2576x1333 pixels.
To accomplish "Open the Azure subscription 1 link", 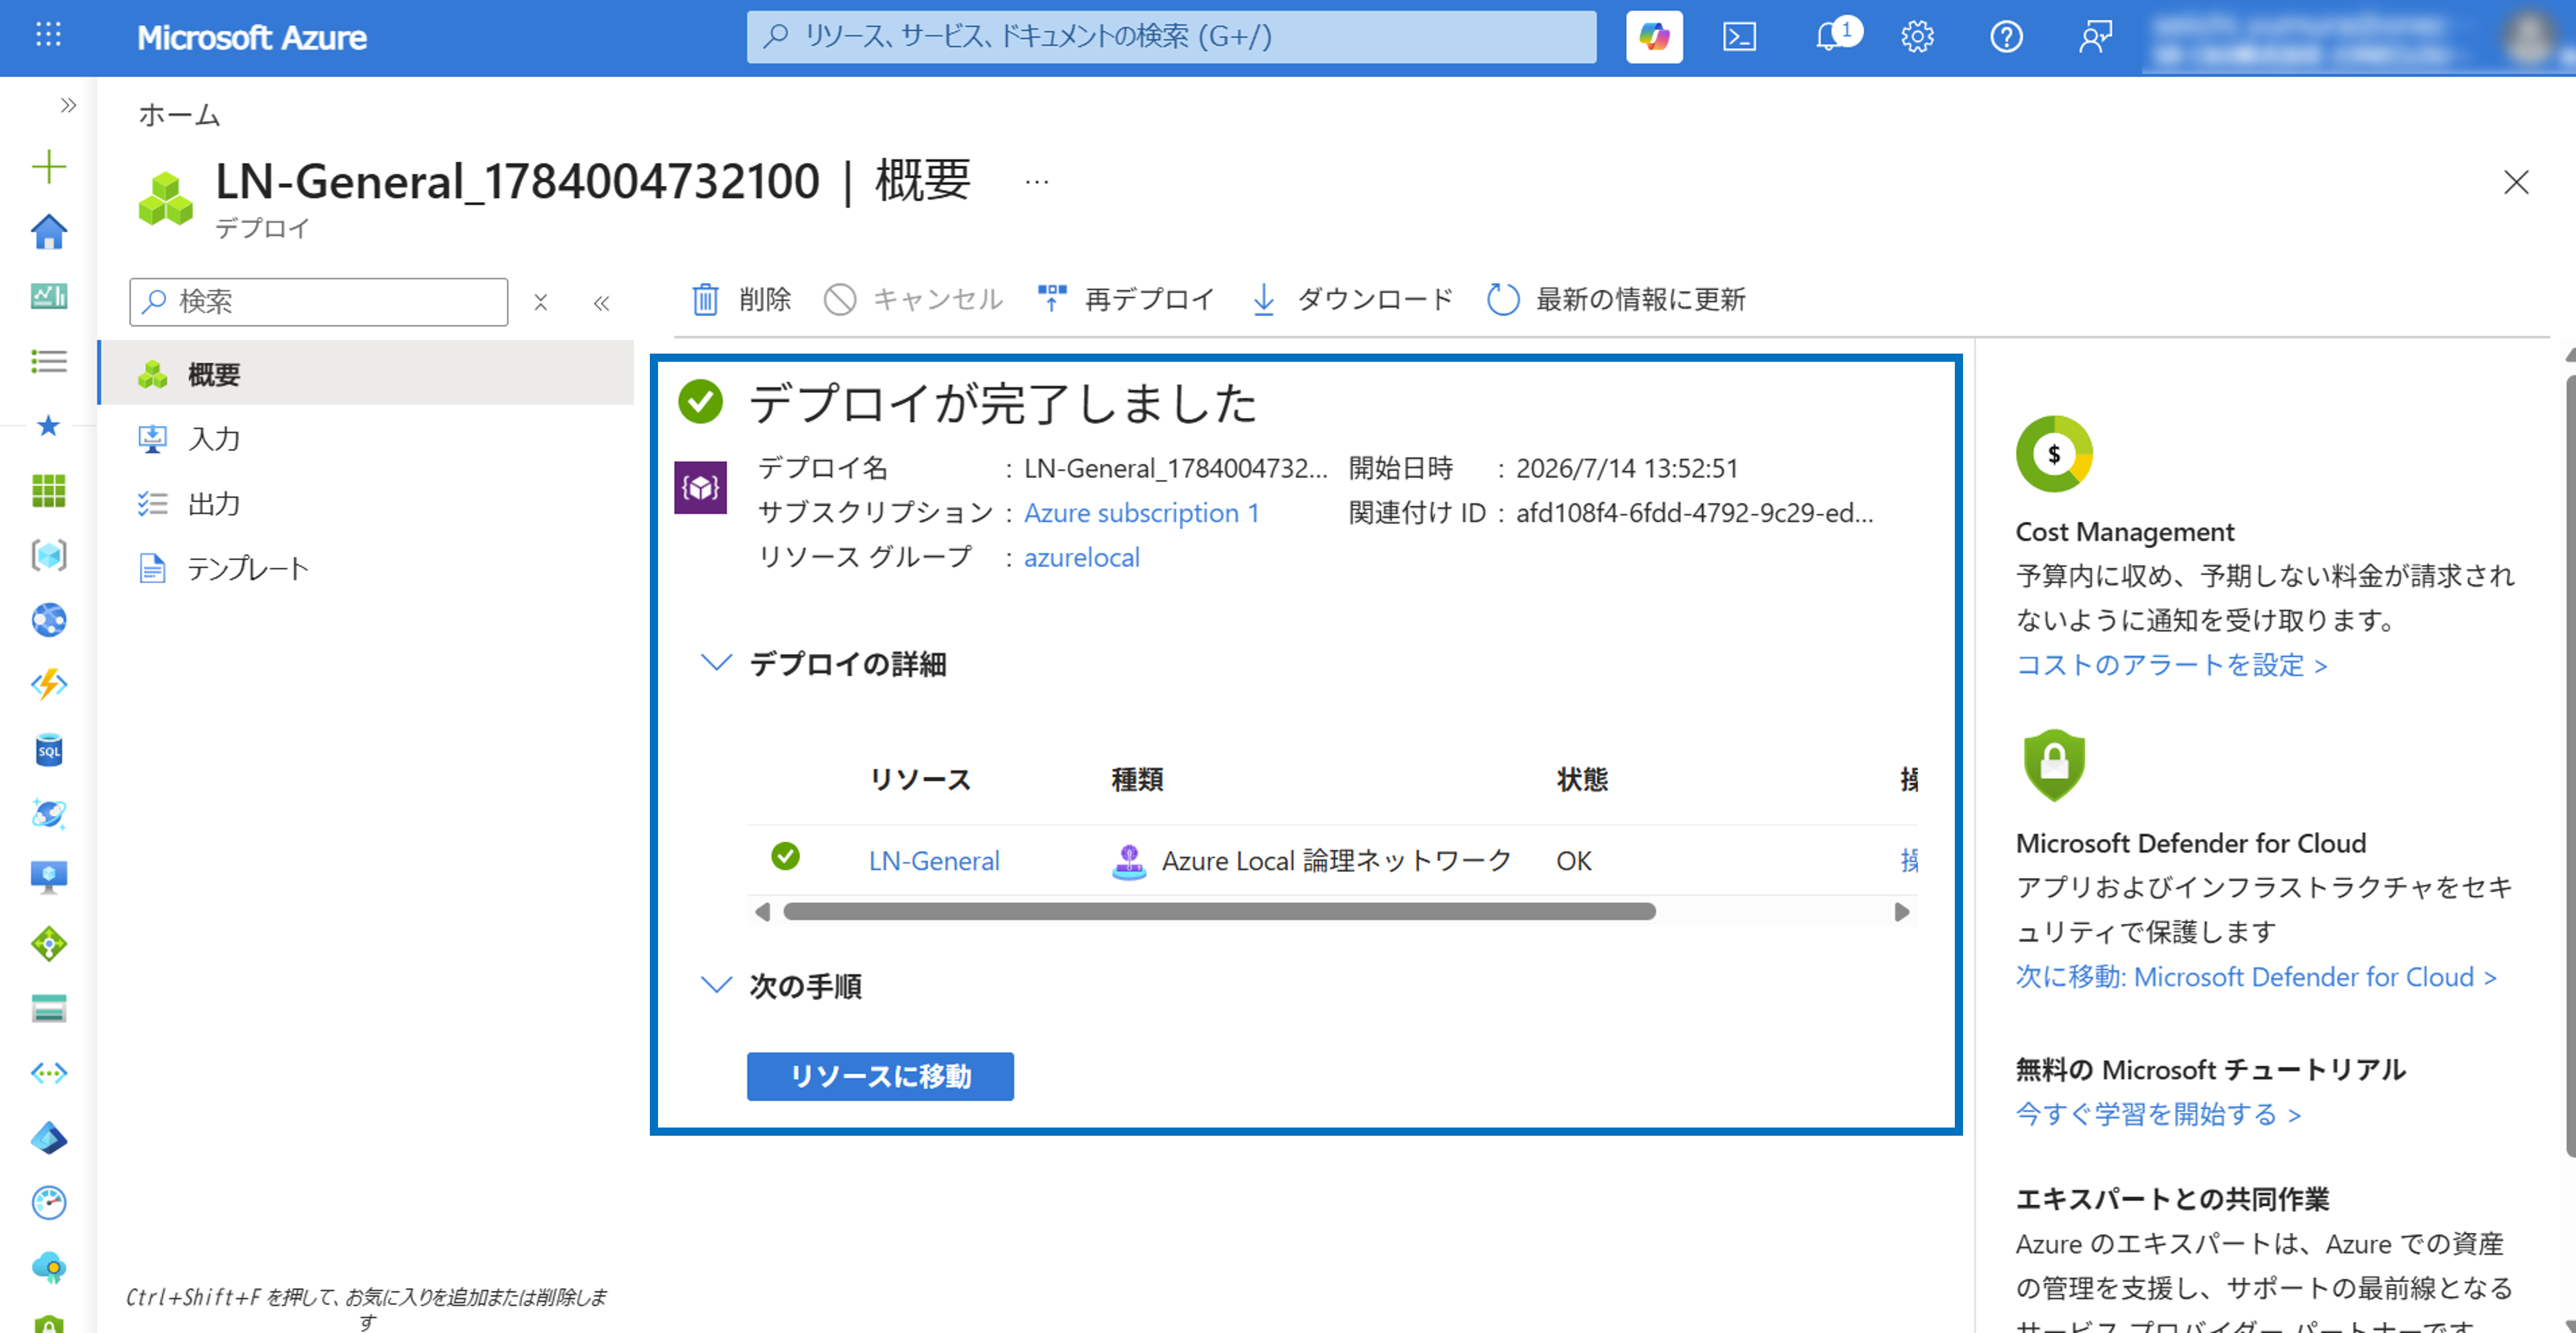I will click(1141, 513).
